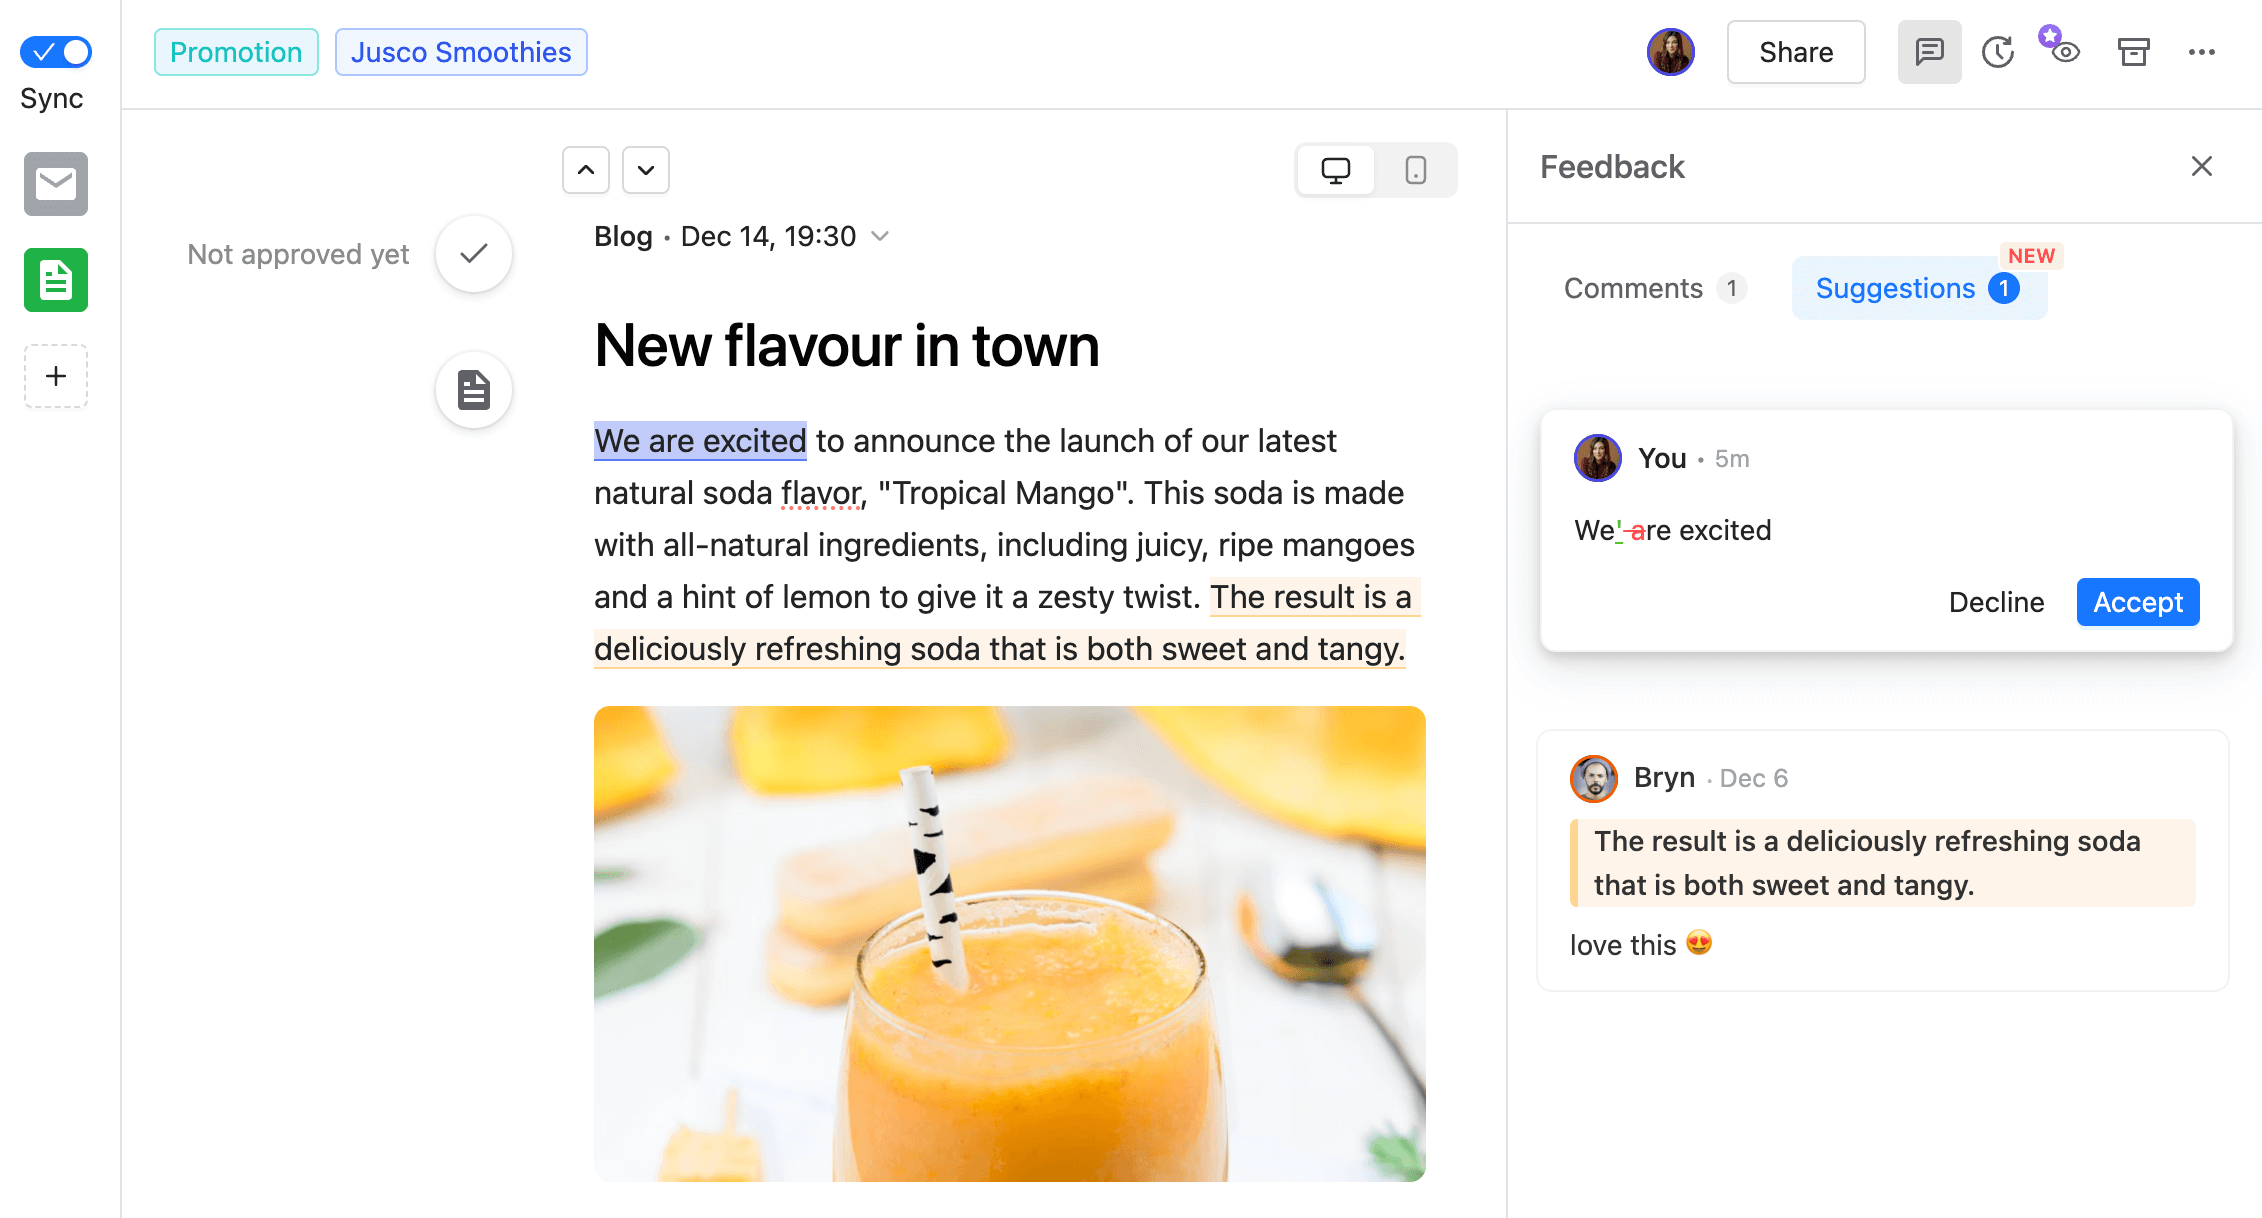Switch to the Comments tab

(1632, 285)
